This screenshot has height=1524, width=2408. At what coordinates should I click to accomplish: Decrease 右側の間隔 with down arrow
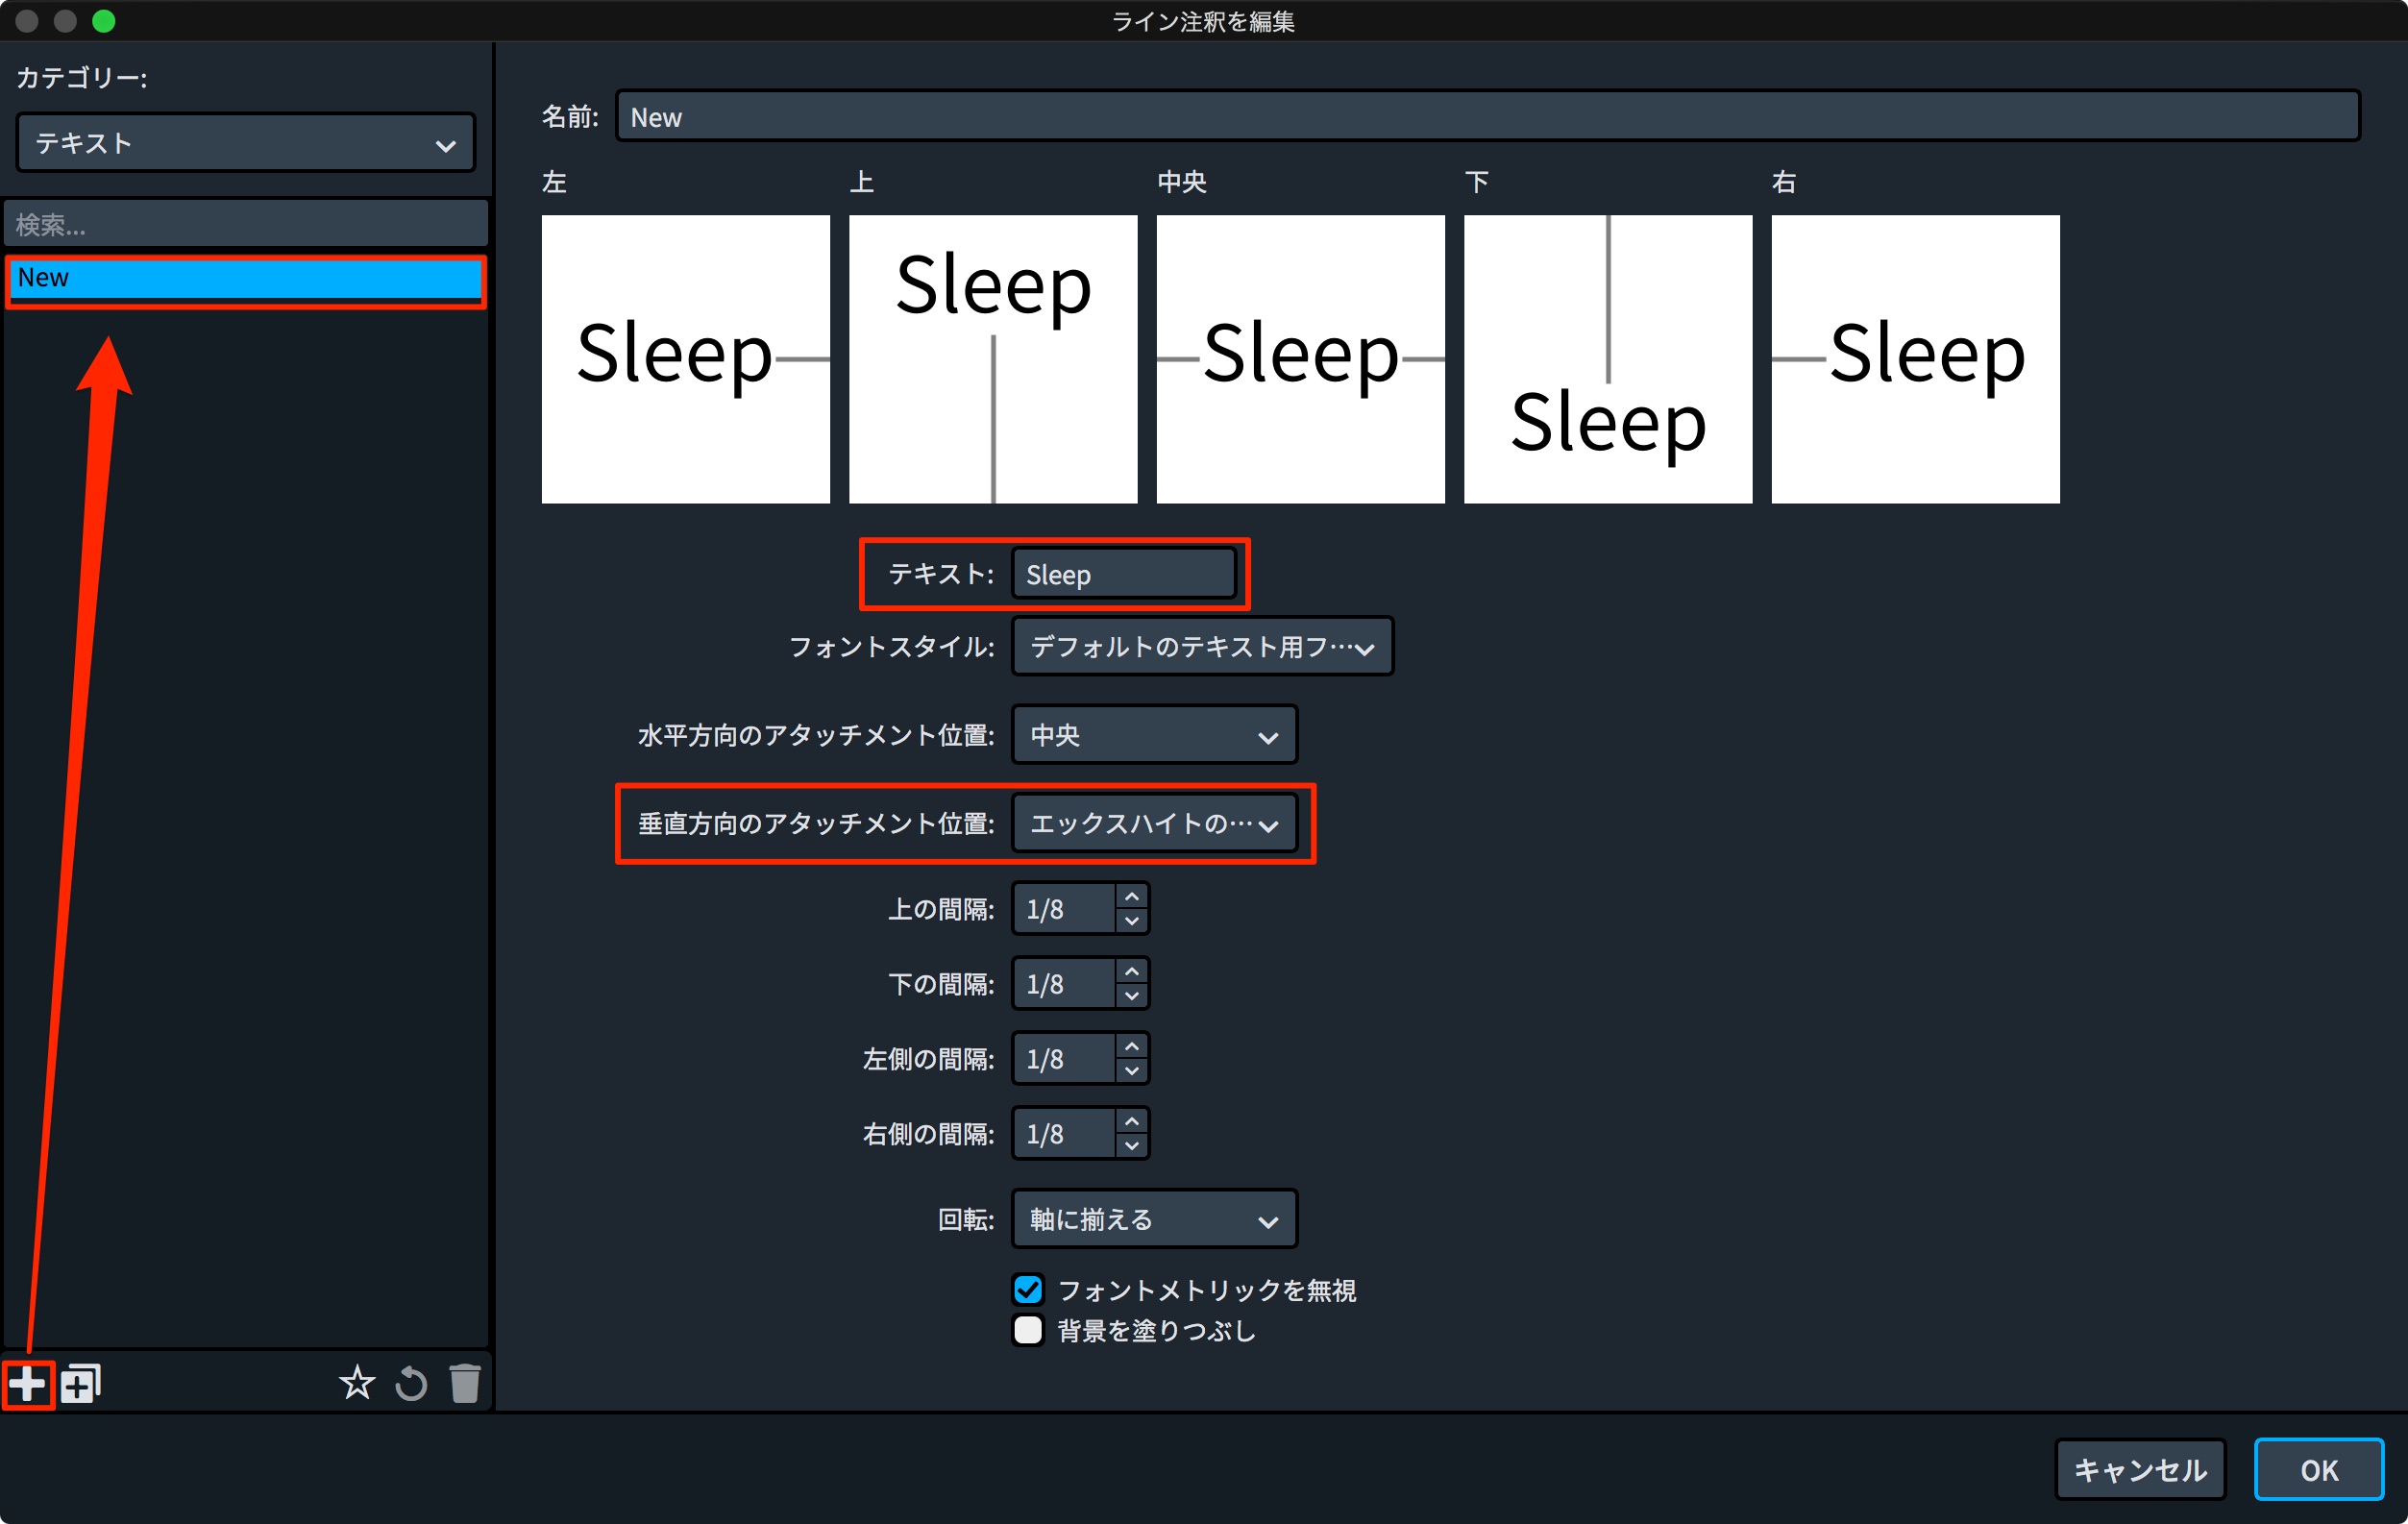[1132, 1146]
